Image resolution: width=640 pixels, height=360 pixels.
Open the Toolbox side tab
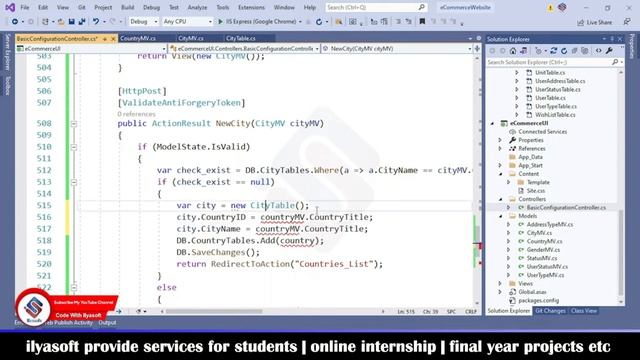7,85
